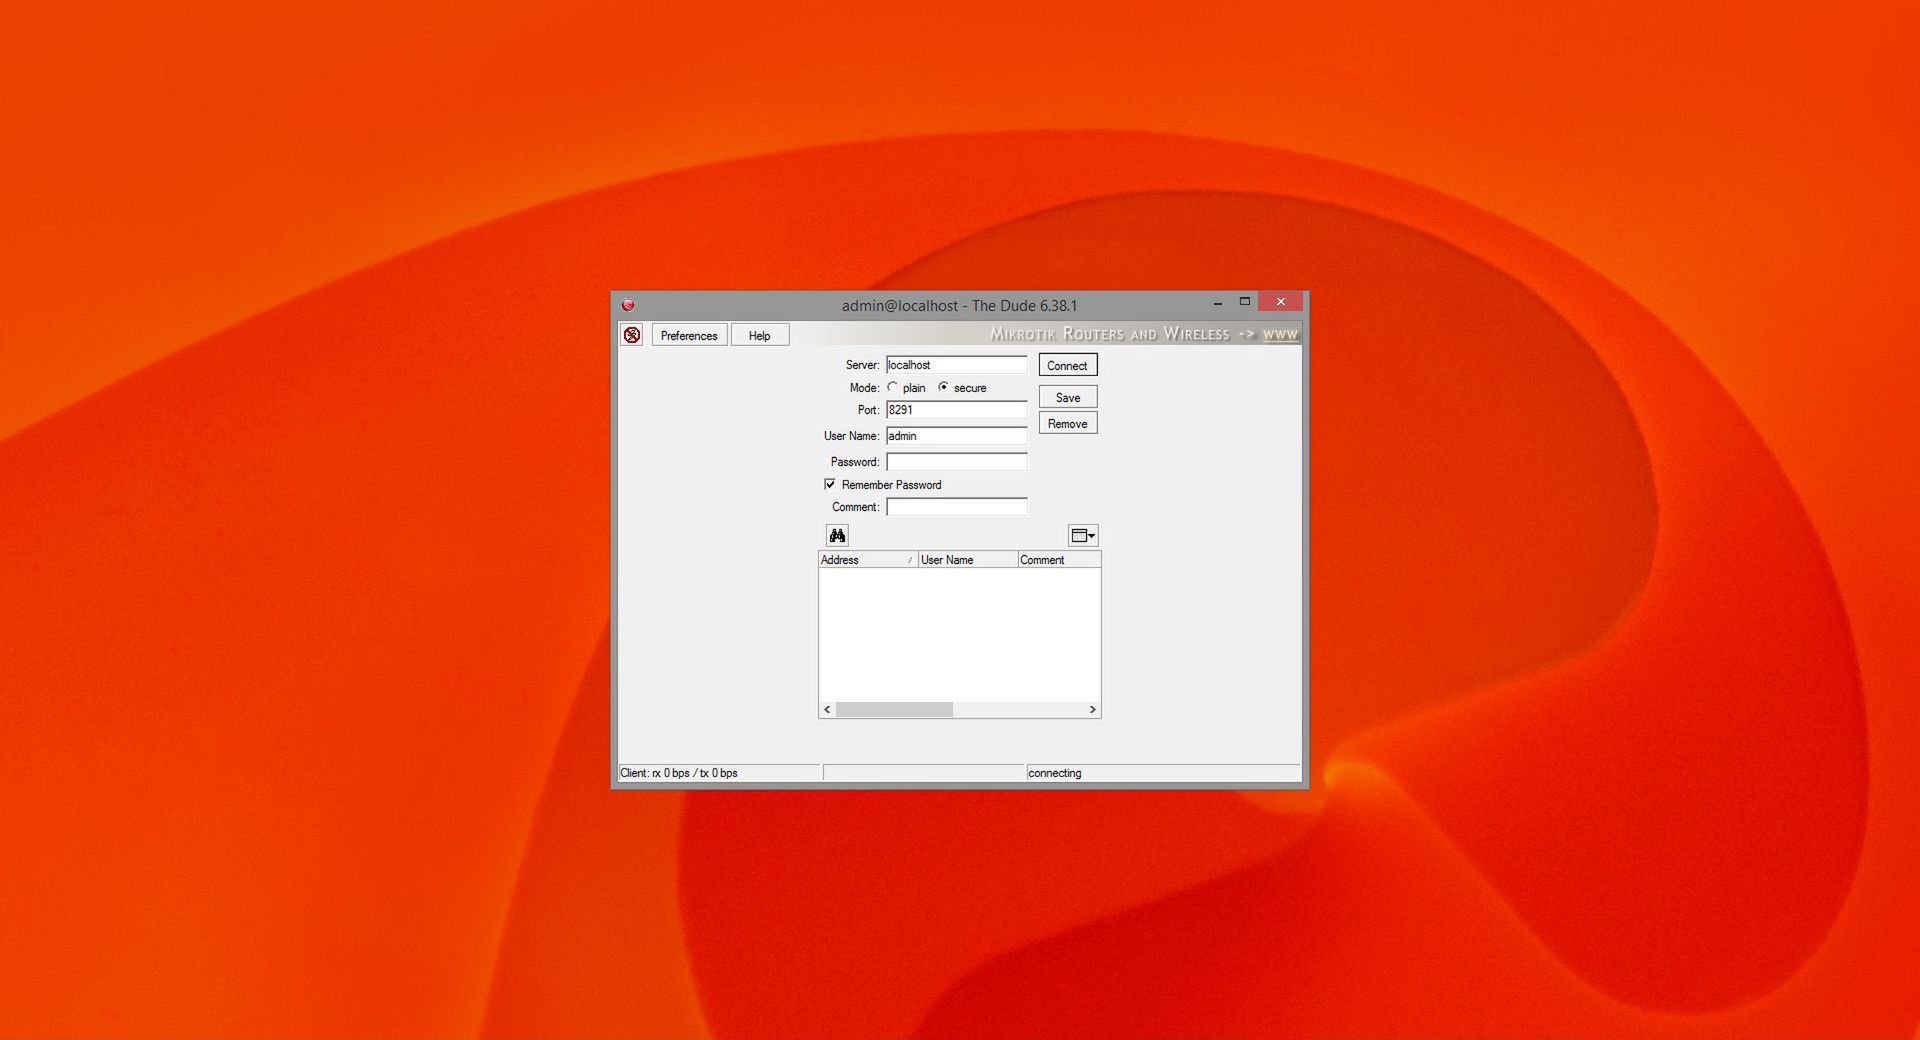Follow the www link in the MikroTik banner

click(1280, 334)
